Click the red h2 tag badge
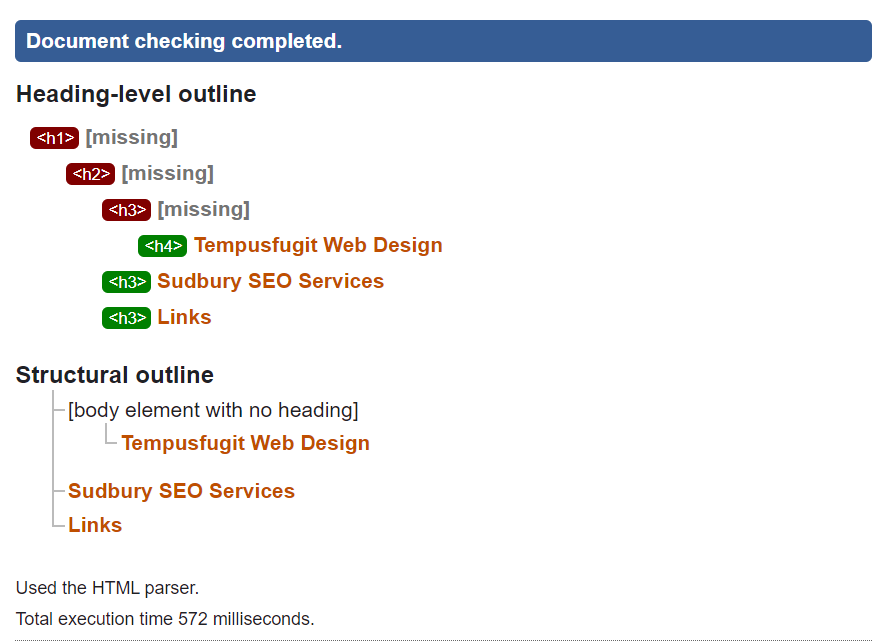 click(x=91, y=174)
